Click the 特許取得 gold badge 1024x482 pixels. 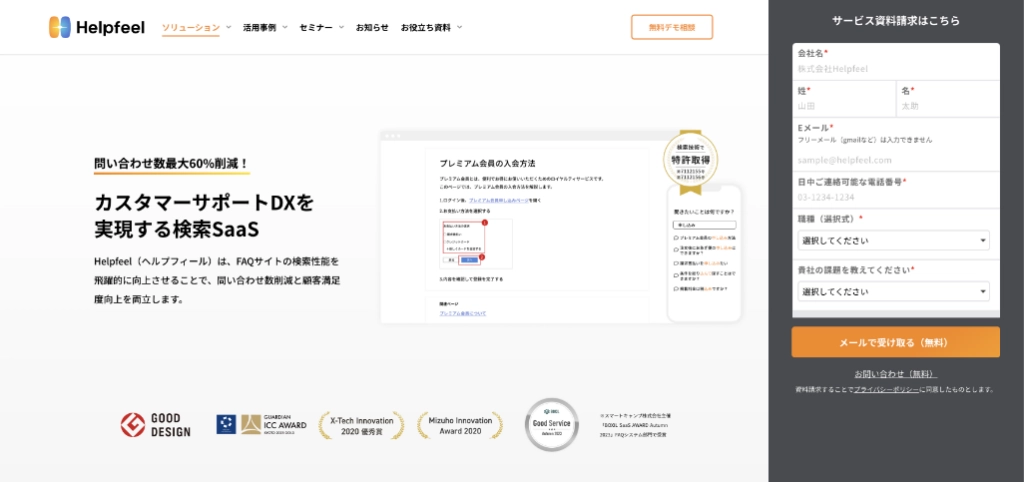pyautogui.click(x=690, y=161)
